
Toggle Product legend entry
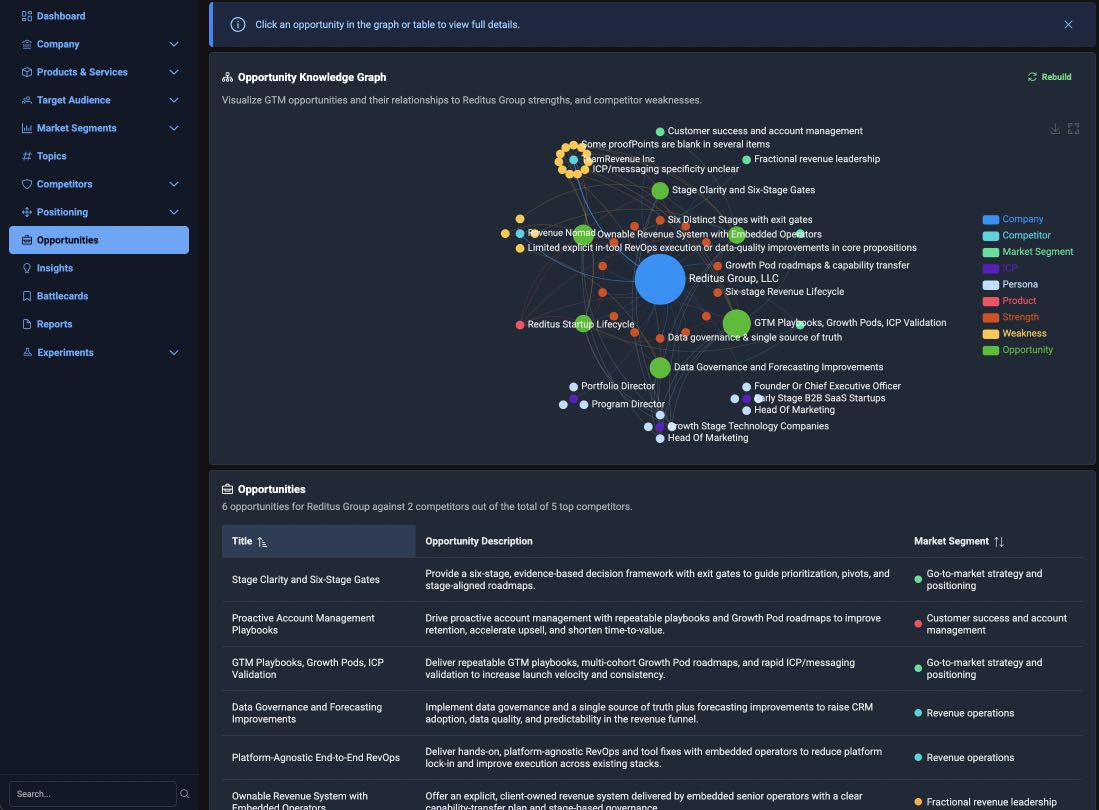tap(1009, 301)
